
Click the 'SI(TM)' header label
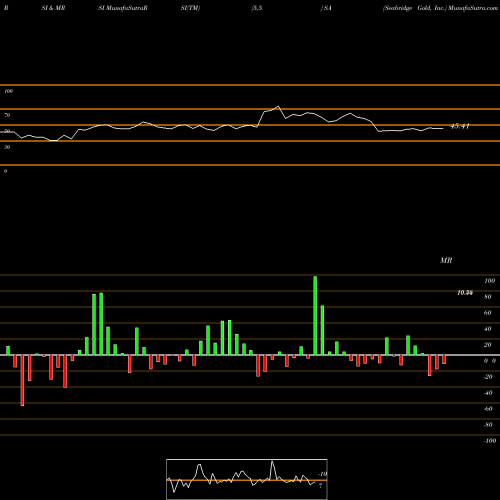tap(190, 8)
